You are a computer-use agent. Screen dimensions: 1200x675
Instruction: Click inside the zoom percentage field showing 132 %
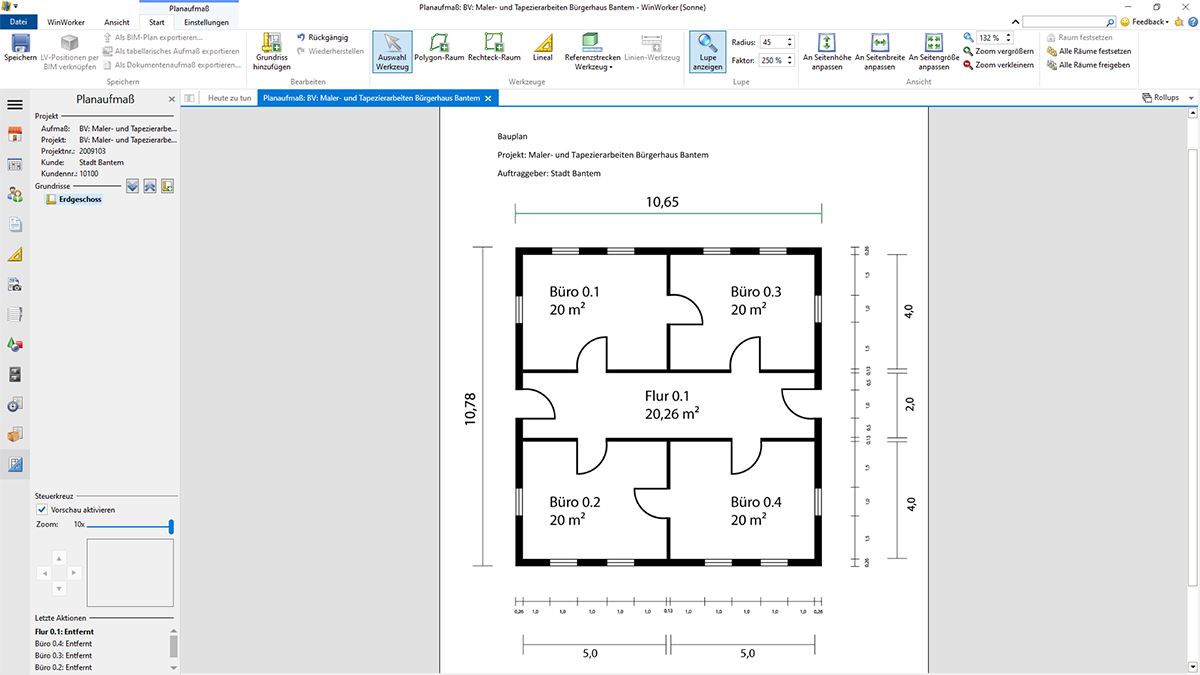tap(988, 37)
